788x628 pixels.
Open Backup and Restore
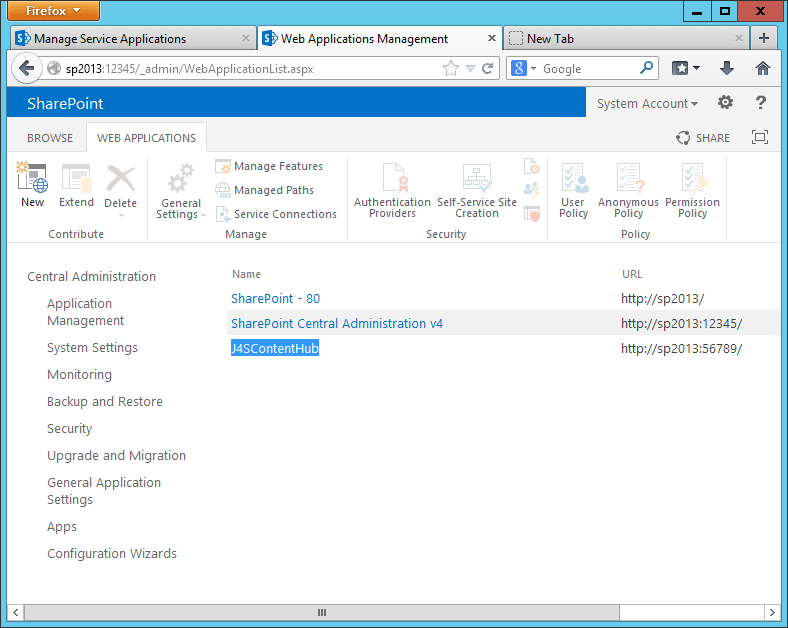105,401
